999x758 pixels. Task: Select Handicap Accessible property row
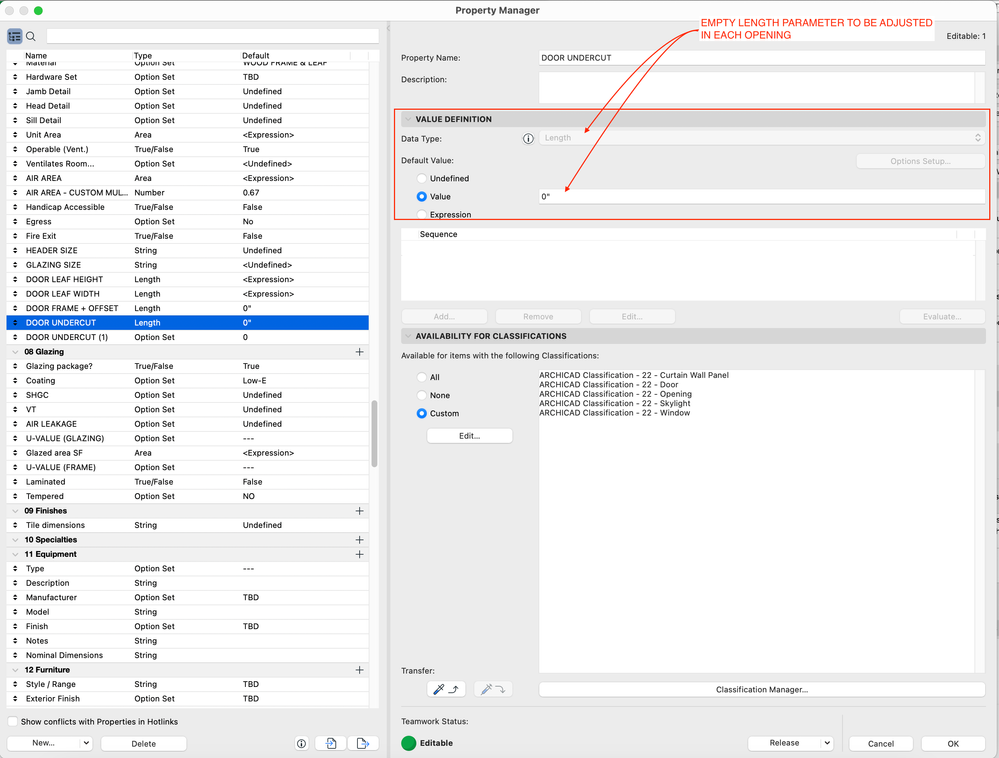(187, 207)
